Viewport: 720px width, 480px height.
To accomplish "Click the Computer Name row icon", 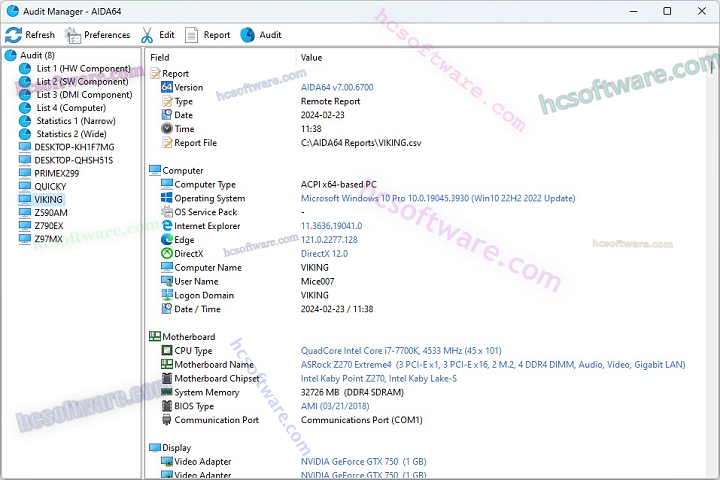I will 167,267.
